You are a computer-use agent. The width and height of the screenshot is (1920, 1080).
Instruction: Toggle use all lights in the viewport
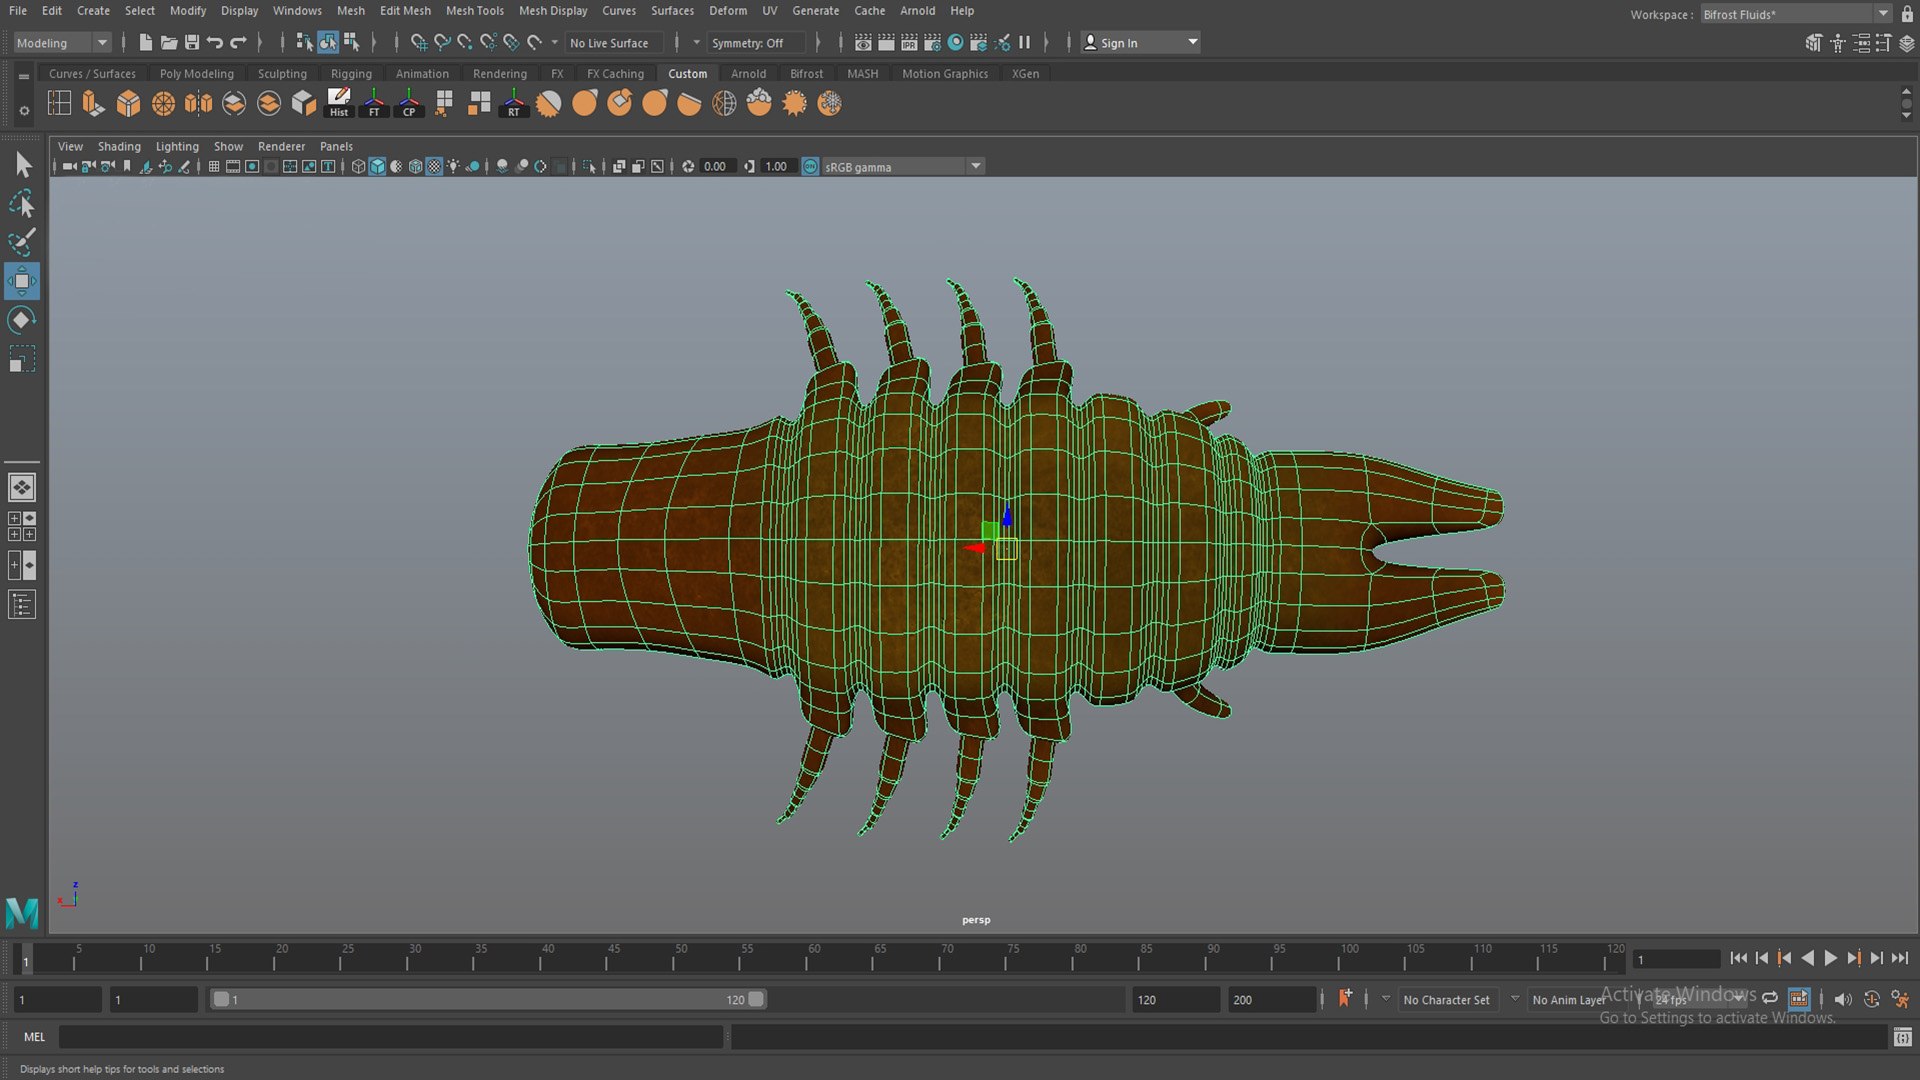click(453, 167)
